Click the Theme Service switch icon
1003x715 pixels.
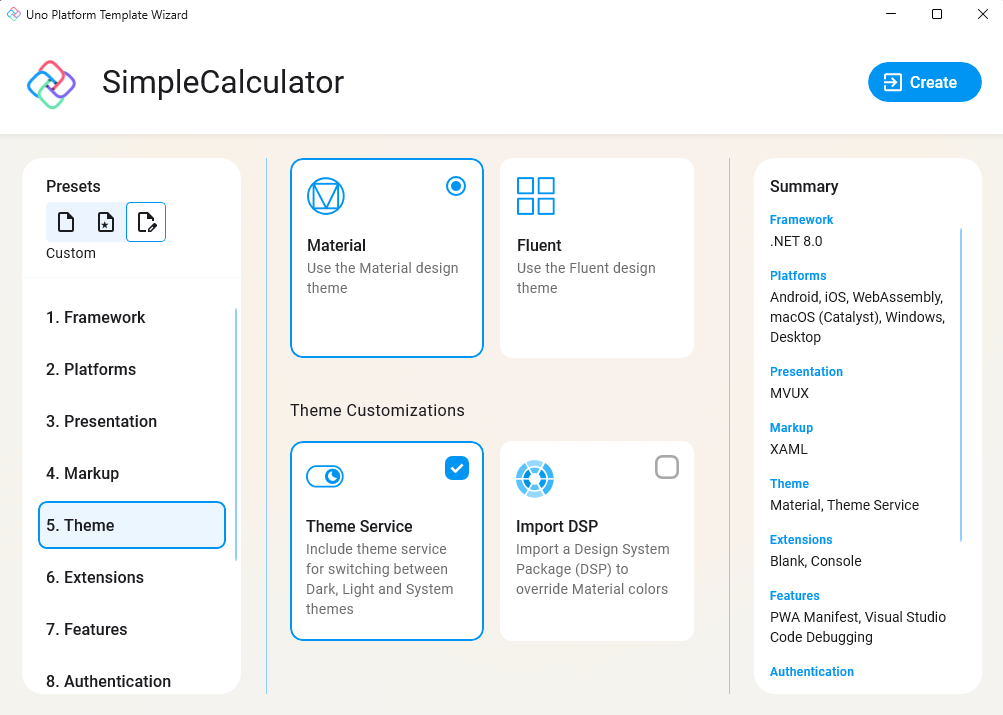tap(325, 477)
